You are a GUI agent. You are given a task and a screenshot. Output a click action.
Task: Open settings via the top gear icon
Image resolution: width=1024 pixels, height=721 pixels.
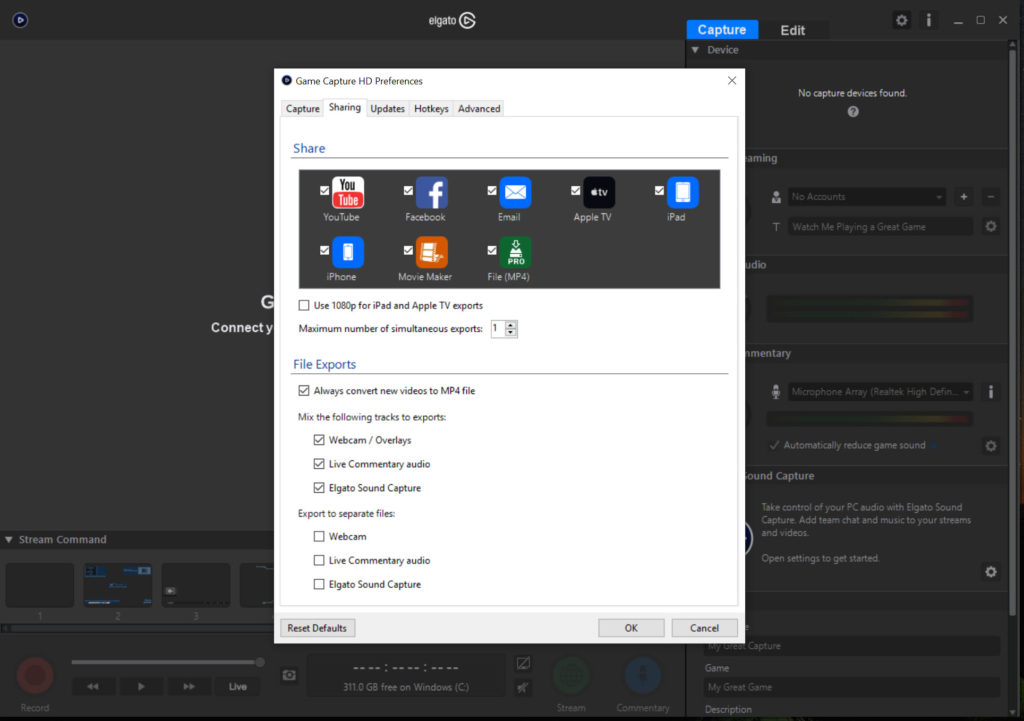(x=901, y=20)
